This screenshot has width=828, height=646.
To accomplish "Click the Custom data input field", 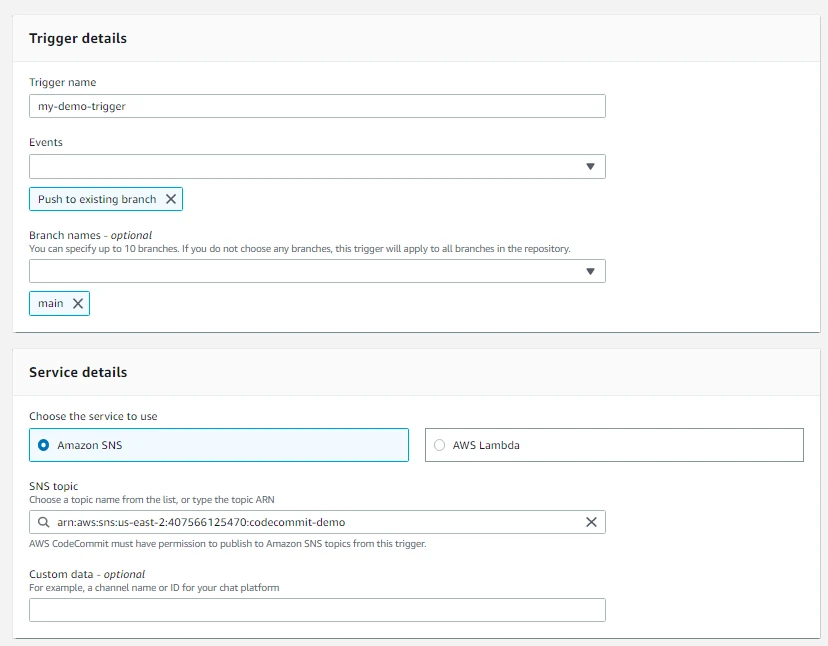I will point(317,610).
